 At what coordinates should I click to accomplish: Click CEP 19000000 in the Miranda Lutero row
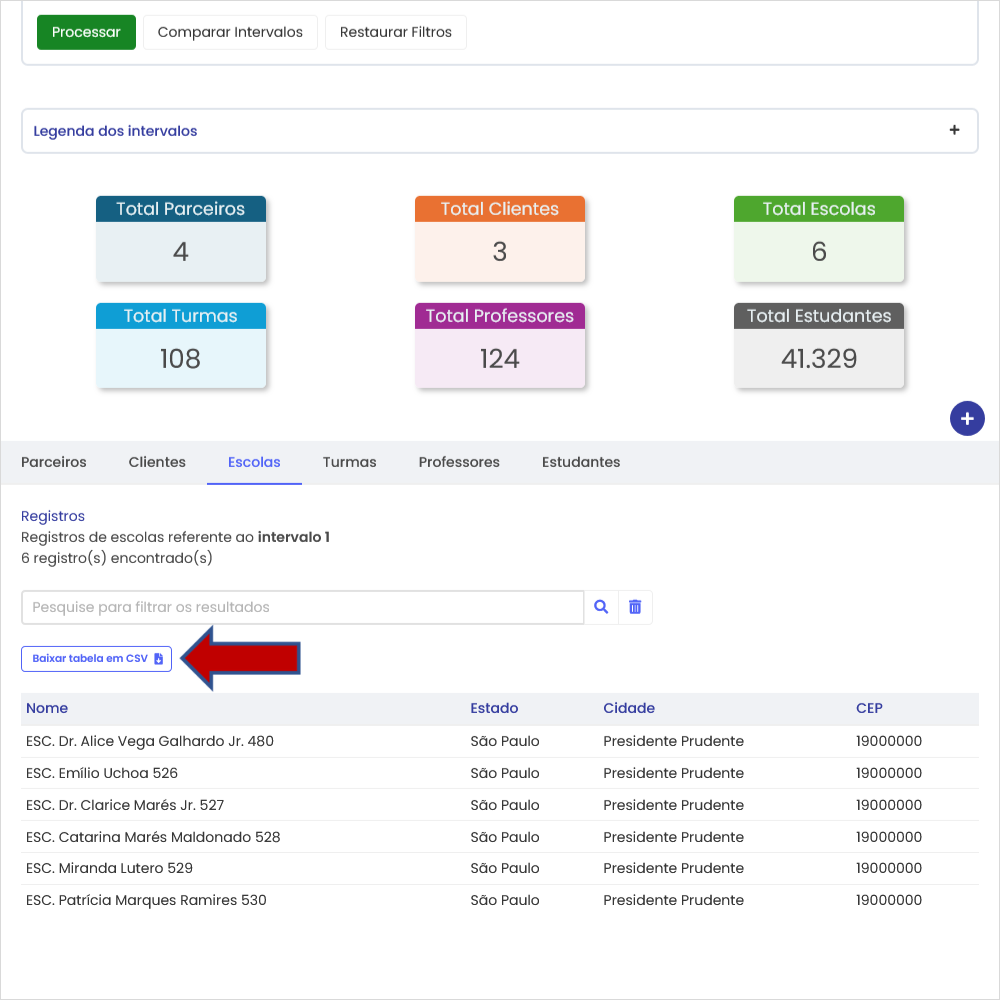click(x=888, y=868)
